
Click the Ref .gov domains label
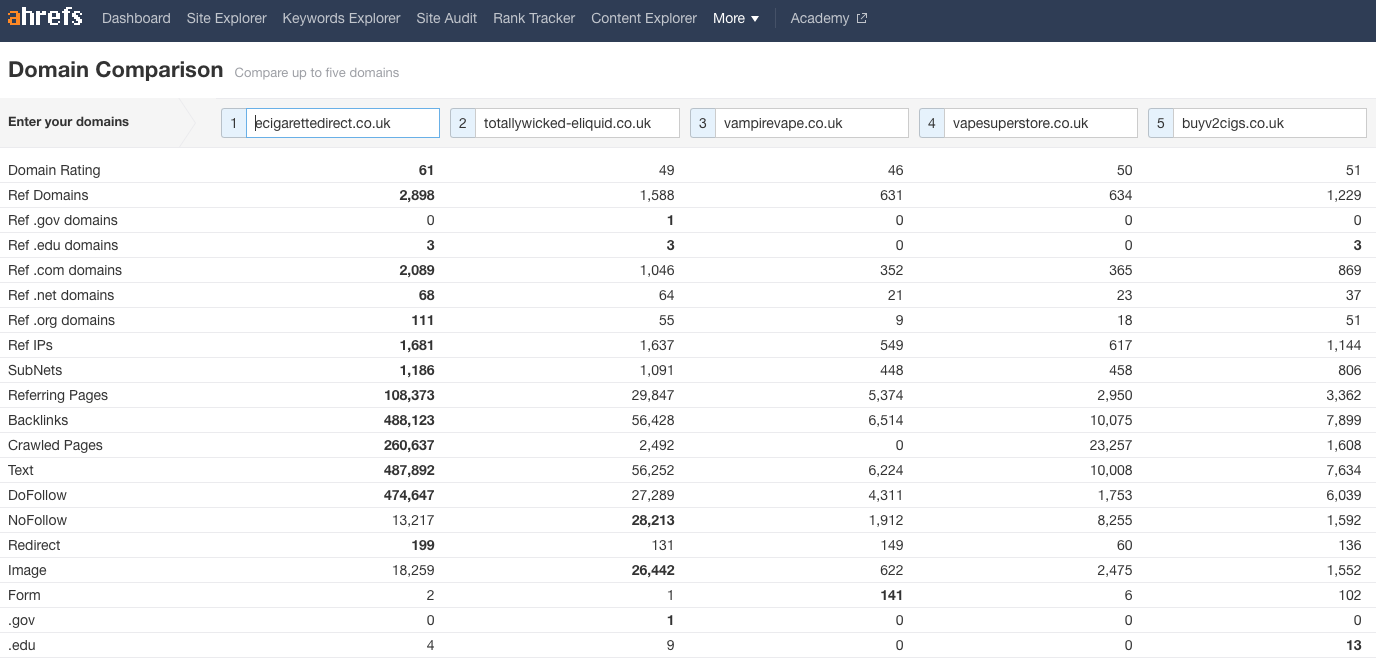[63, 220]
